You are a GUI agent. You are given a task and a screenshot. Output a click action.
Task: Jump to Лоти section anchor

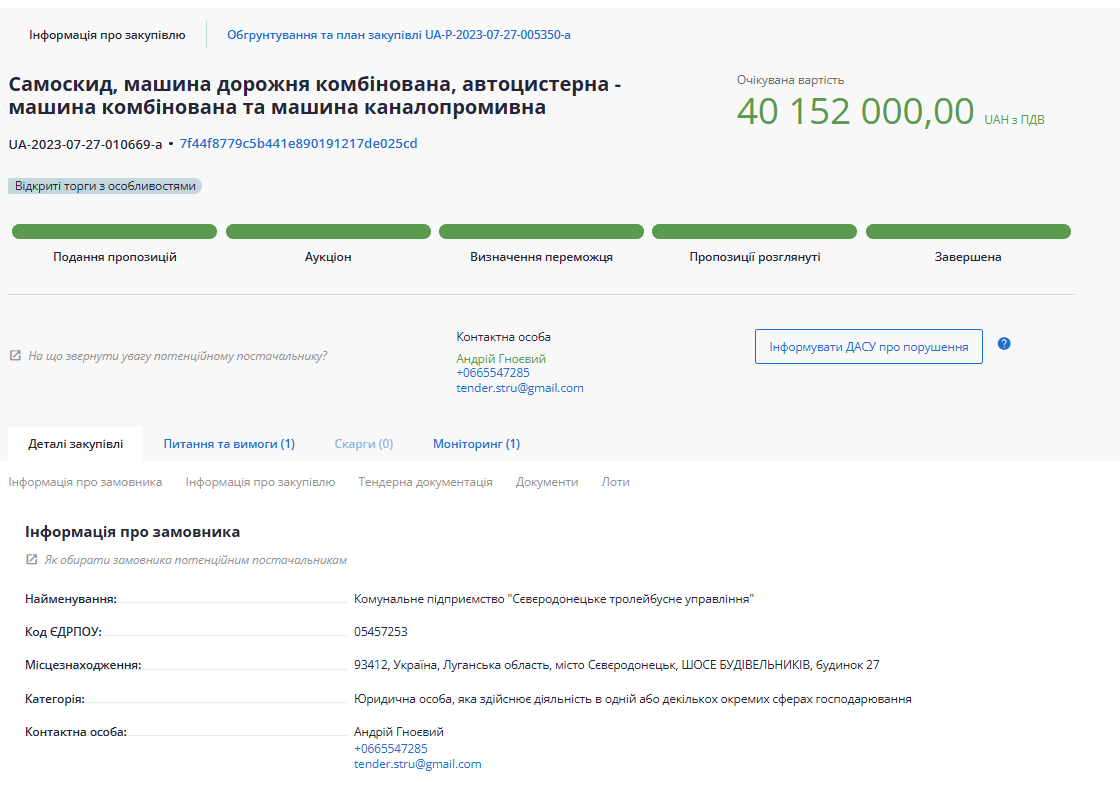(x=615, y=482)
